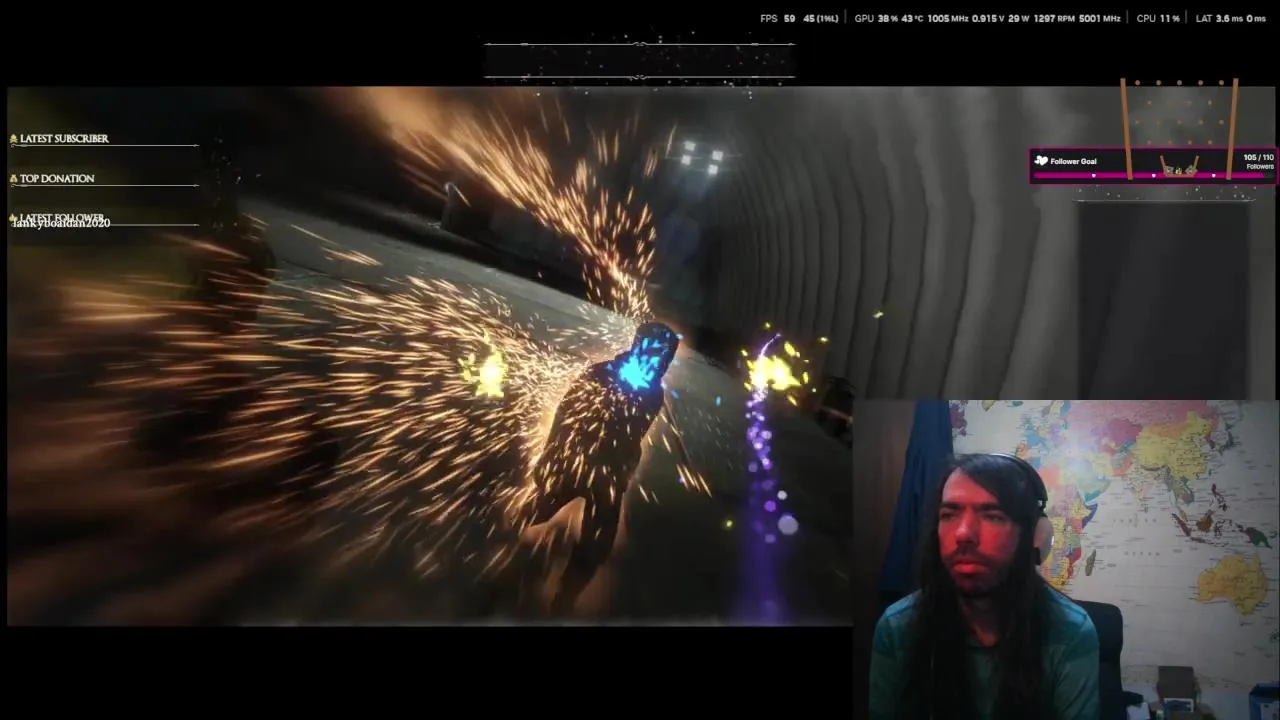Click the catching basket on the follower goal
Screen dimensions: 1280x720
point(1179,169)
